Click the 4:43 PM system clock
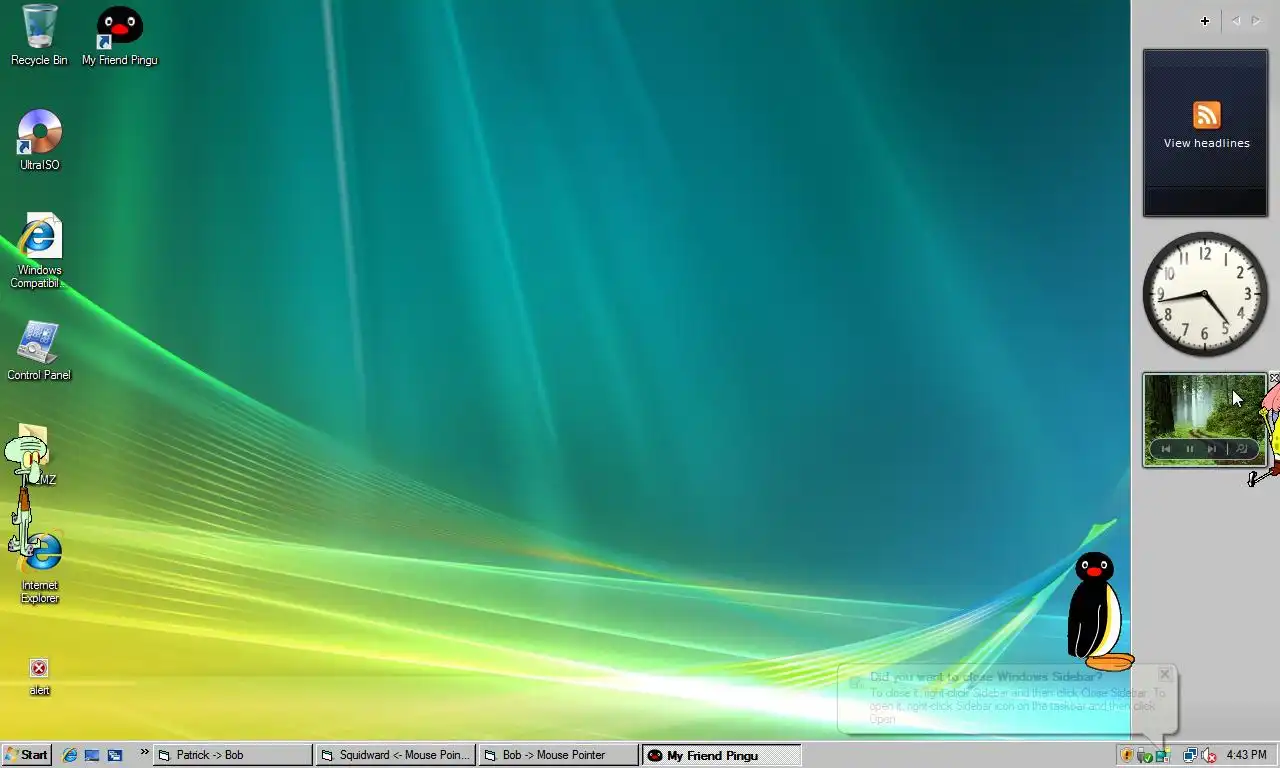 1246,755
